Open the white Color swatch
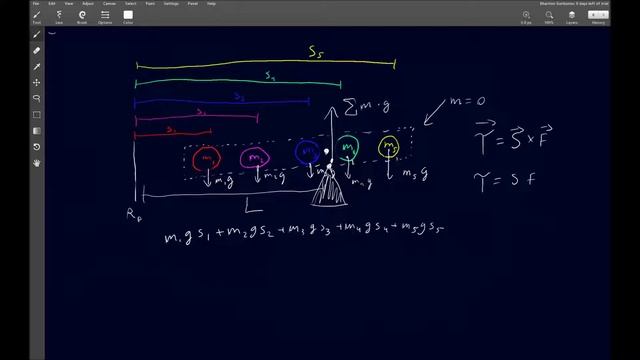Image resolution: width=640 pixels, height=360 pixels. (128, 15)
